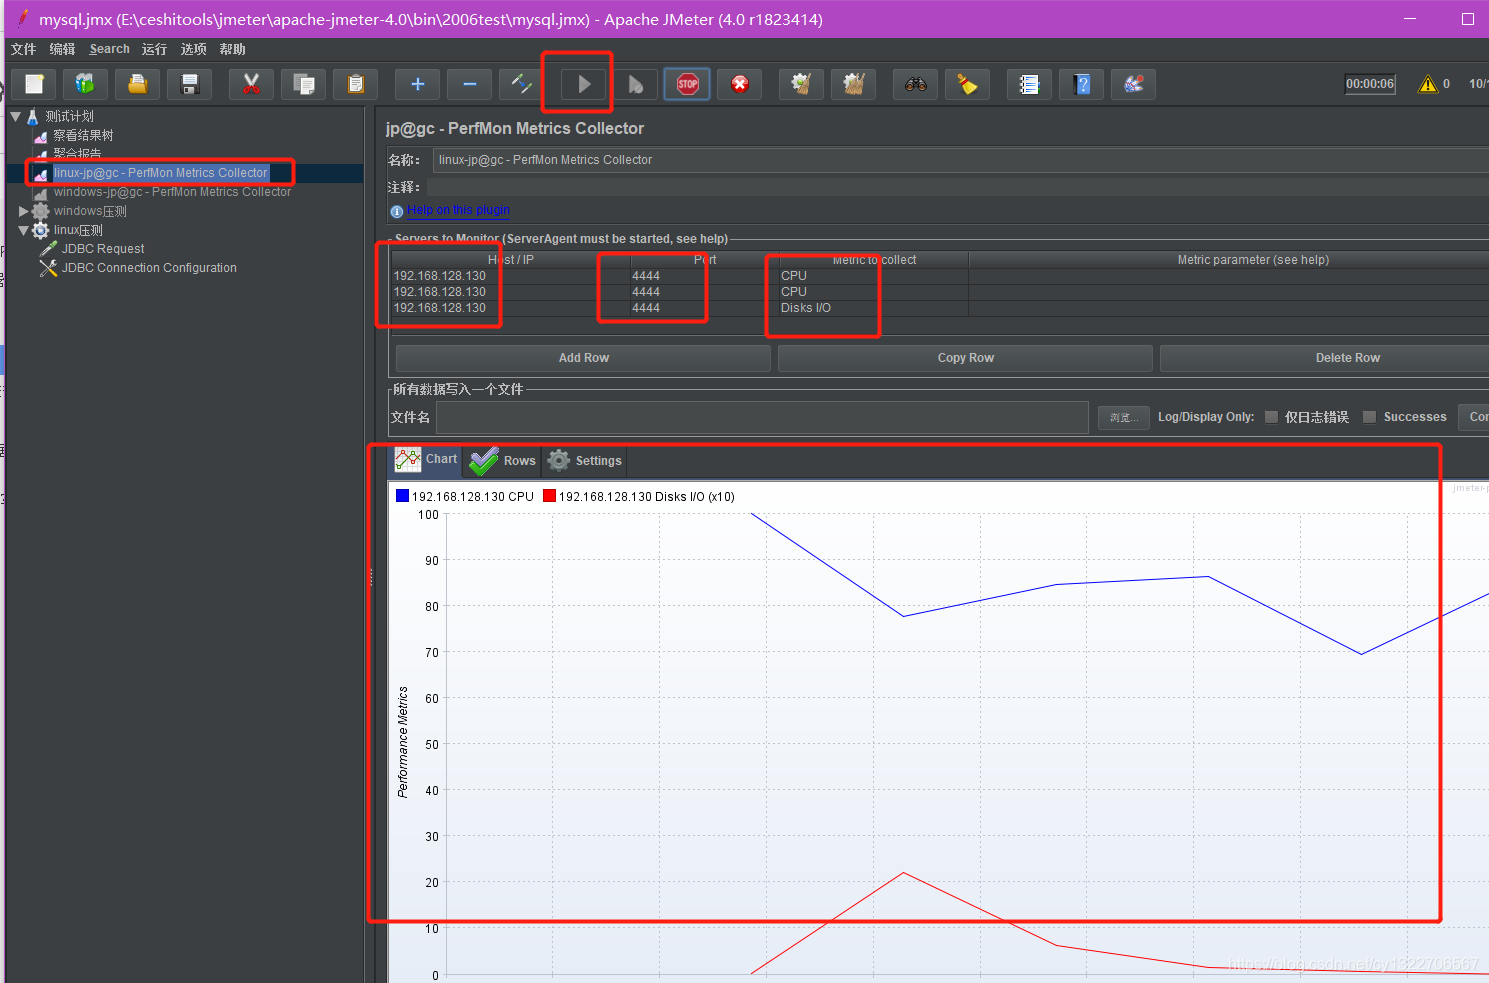Open the Help on this plugin link
1489x983 pixels.
point(458,210)
